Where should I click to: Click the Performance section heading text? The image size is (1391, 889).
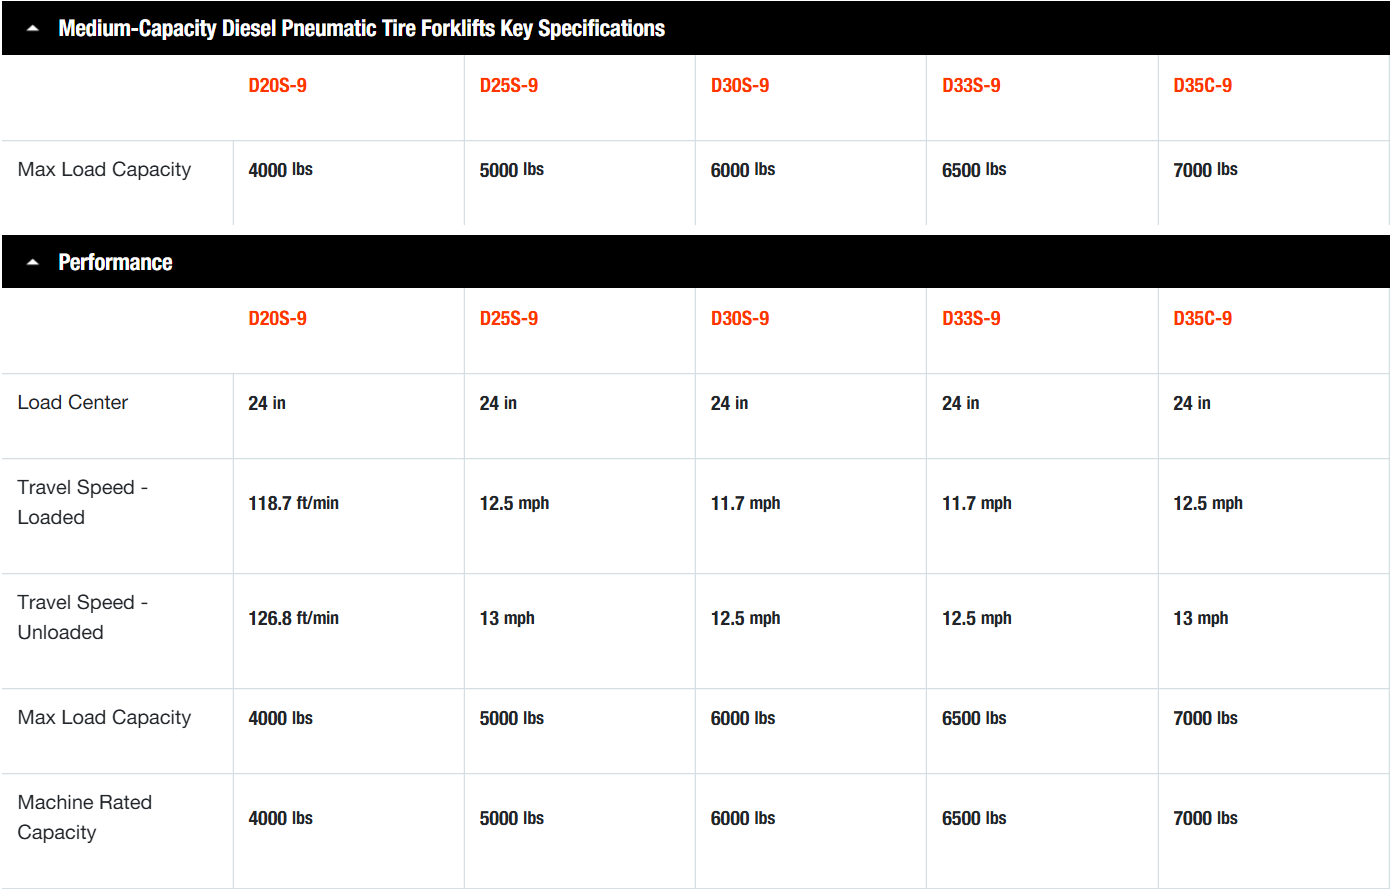[x=115, y=262]
